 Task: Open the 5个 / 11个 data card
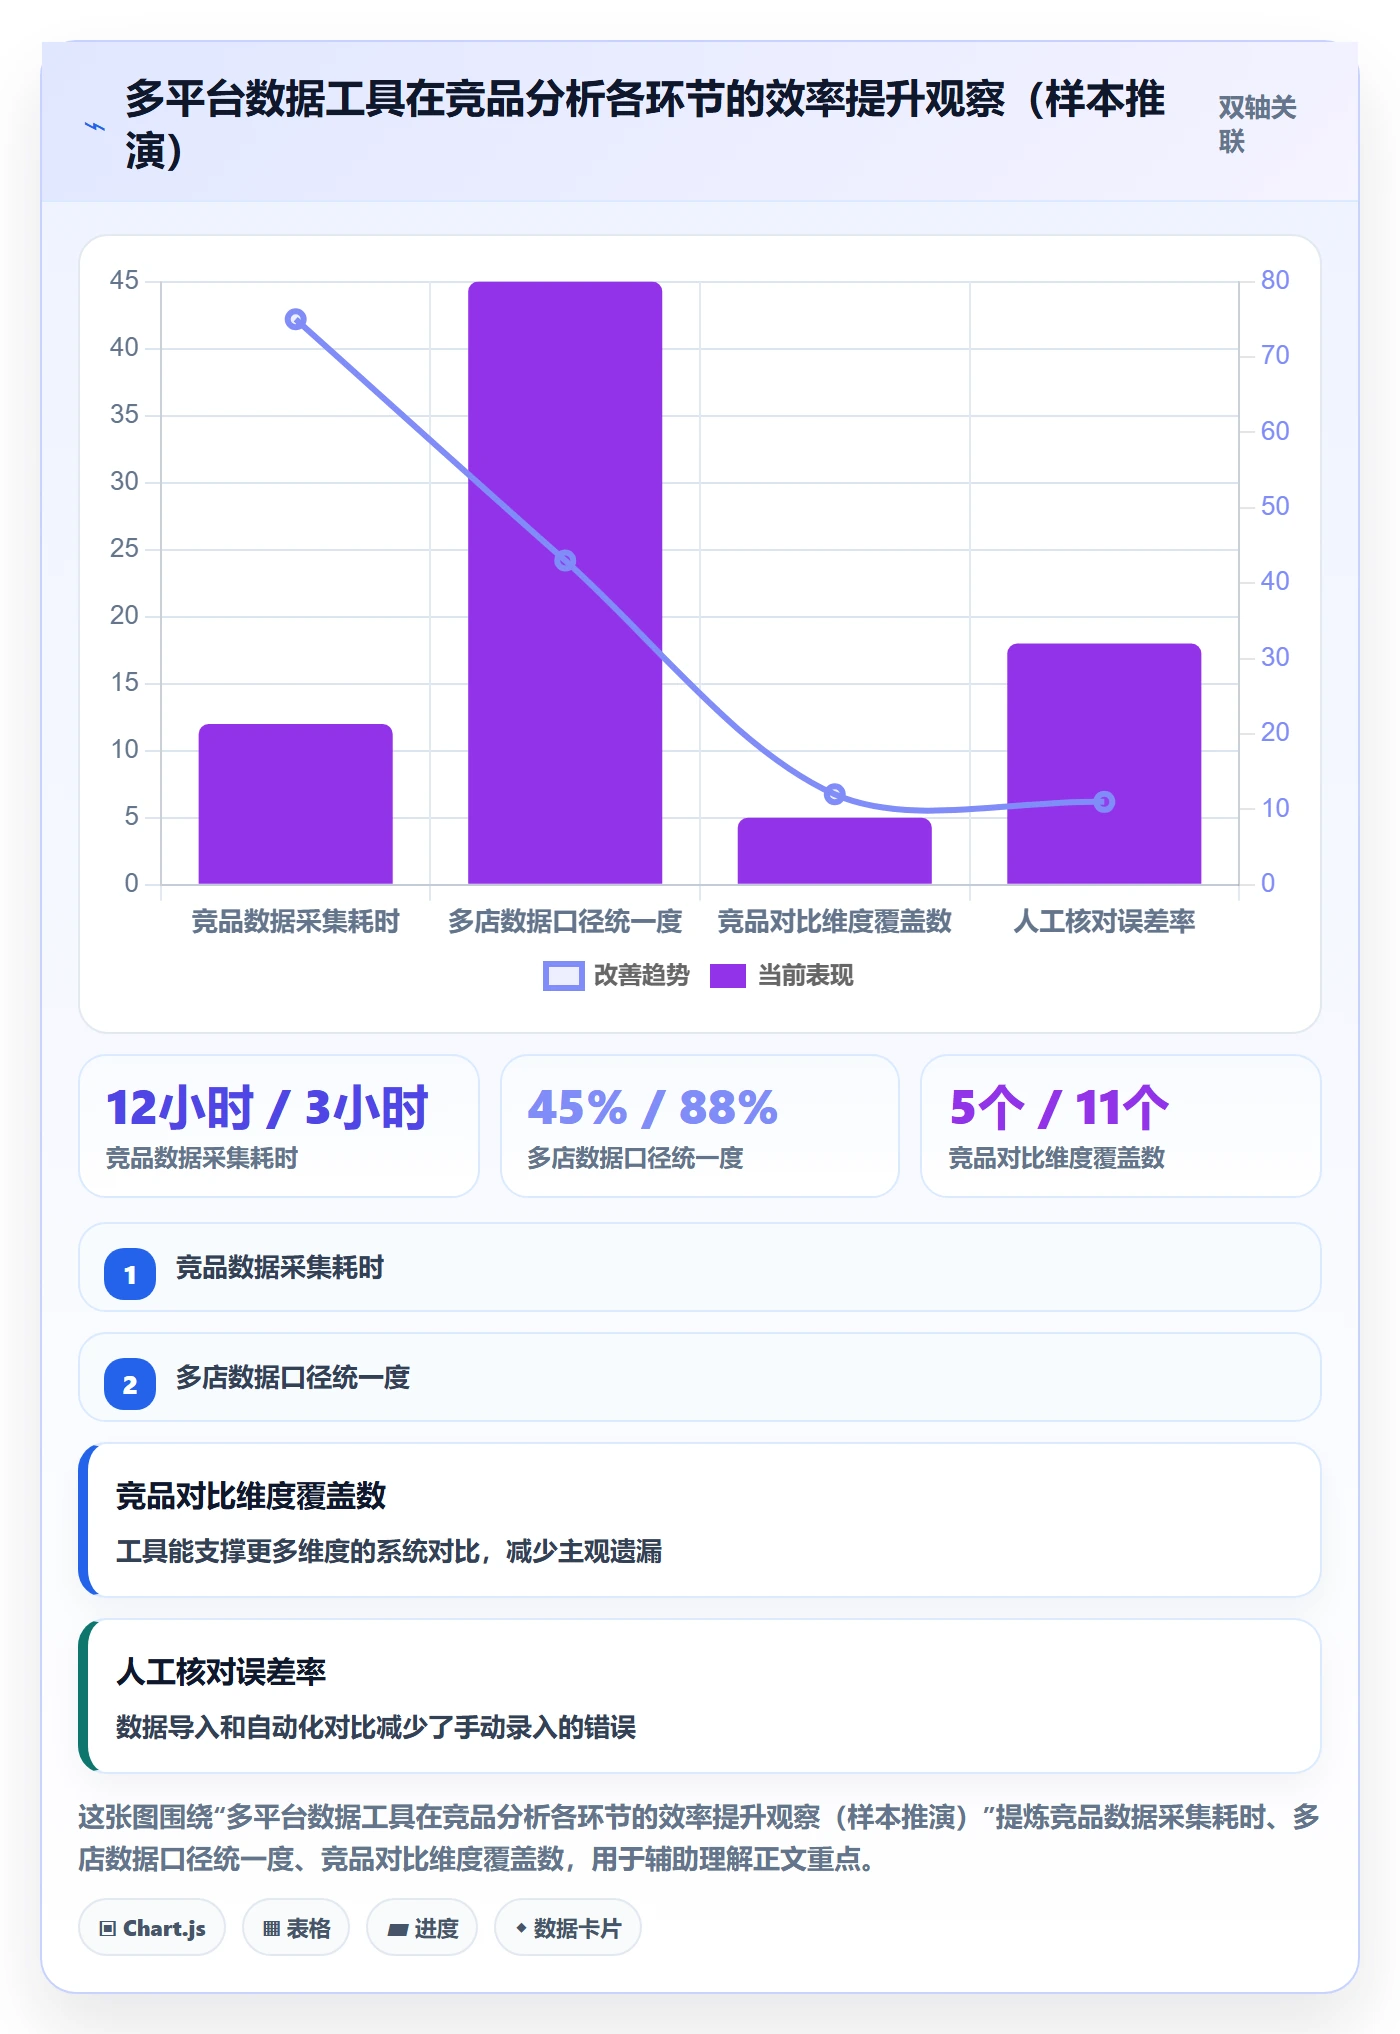point(1121,1126)
